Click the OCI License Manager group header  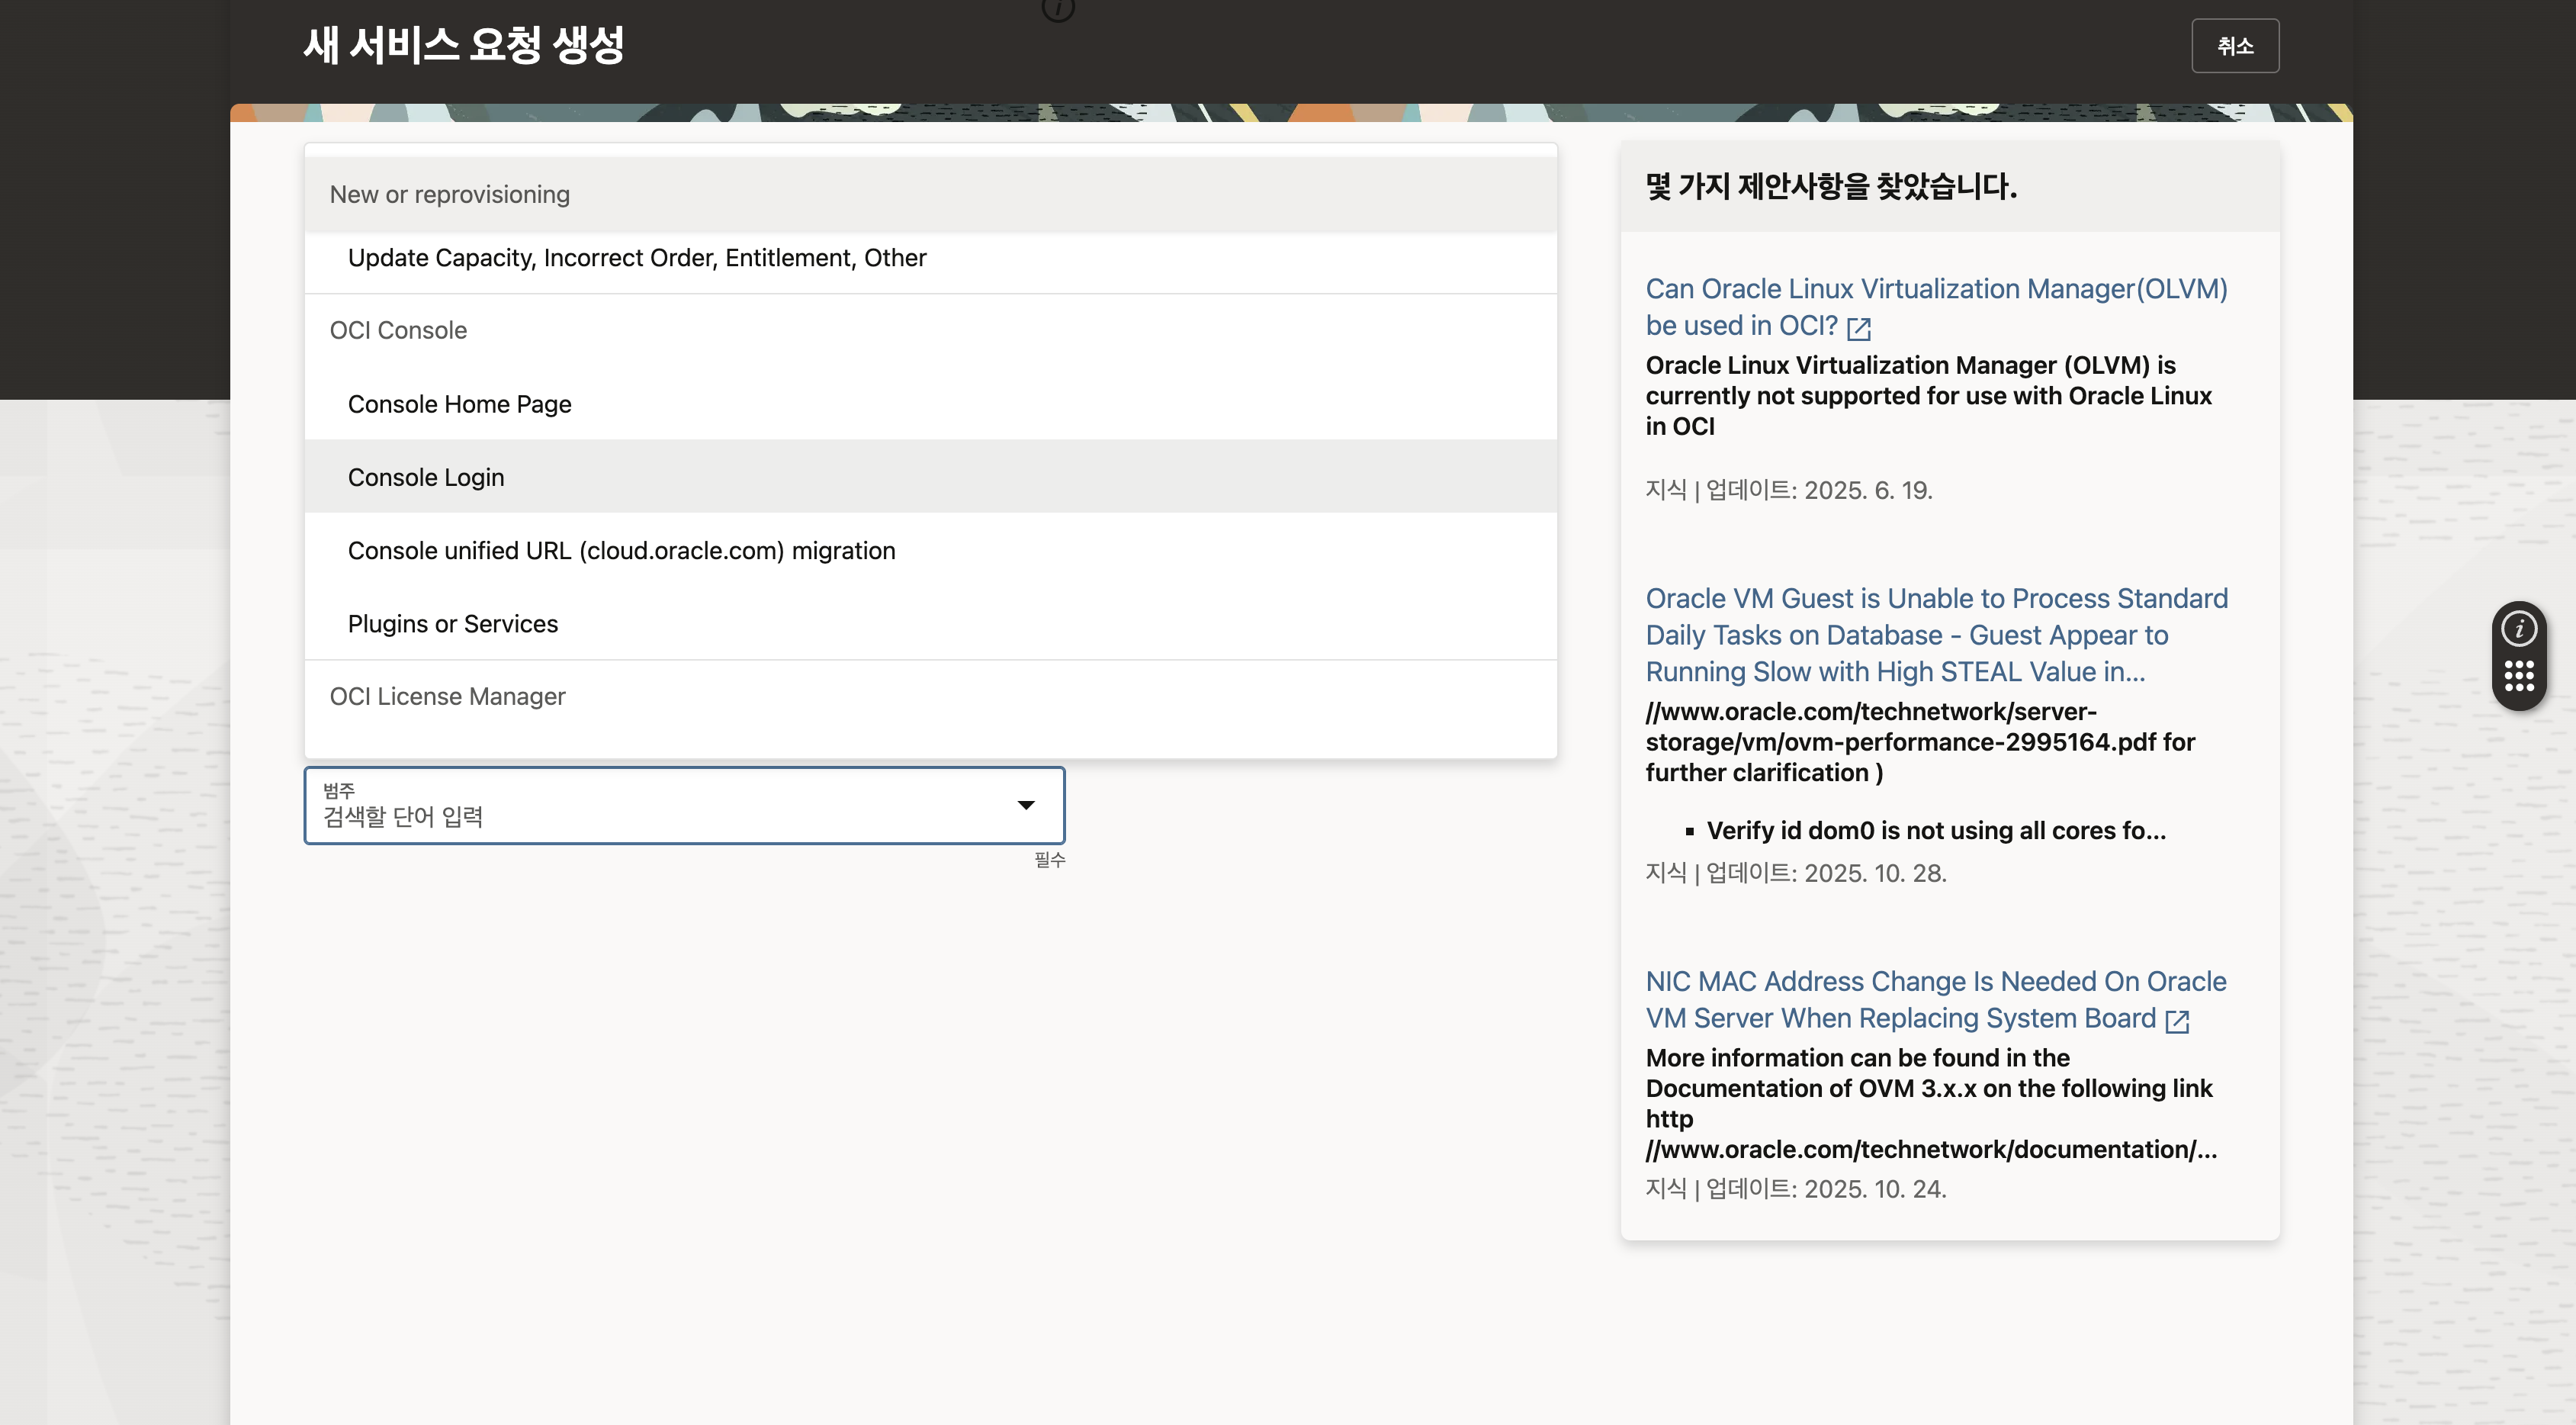pos(447,696)
